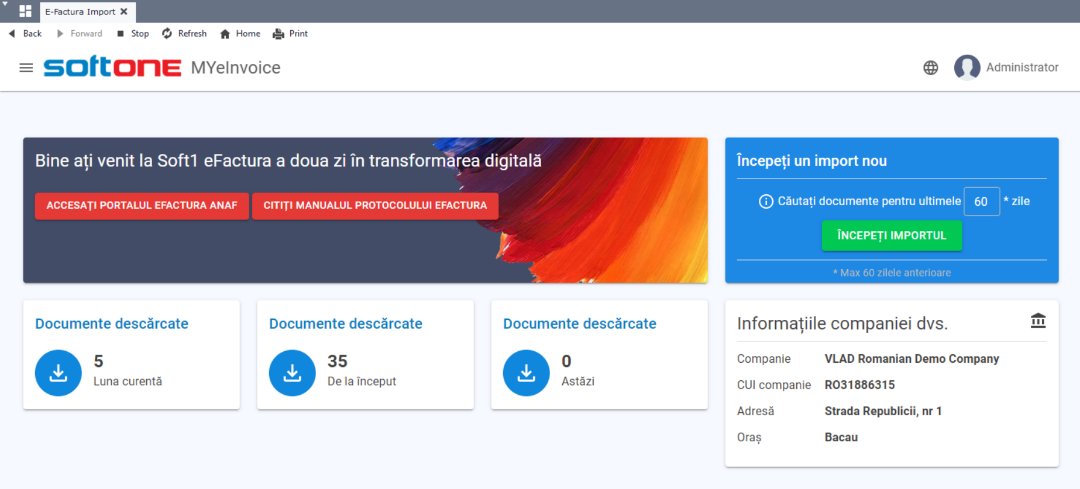
Task: Click the address 'Strada Republicii, nr 1'
Action: pos(883,411)
